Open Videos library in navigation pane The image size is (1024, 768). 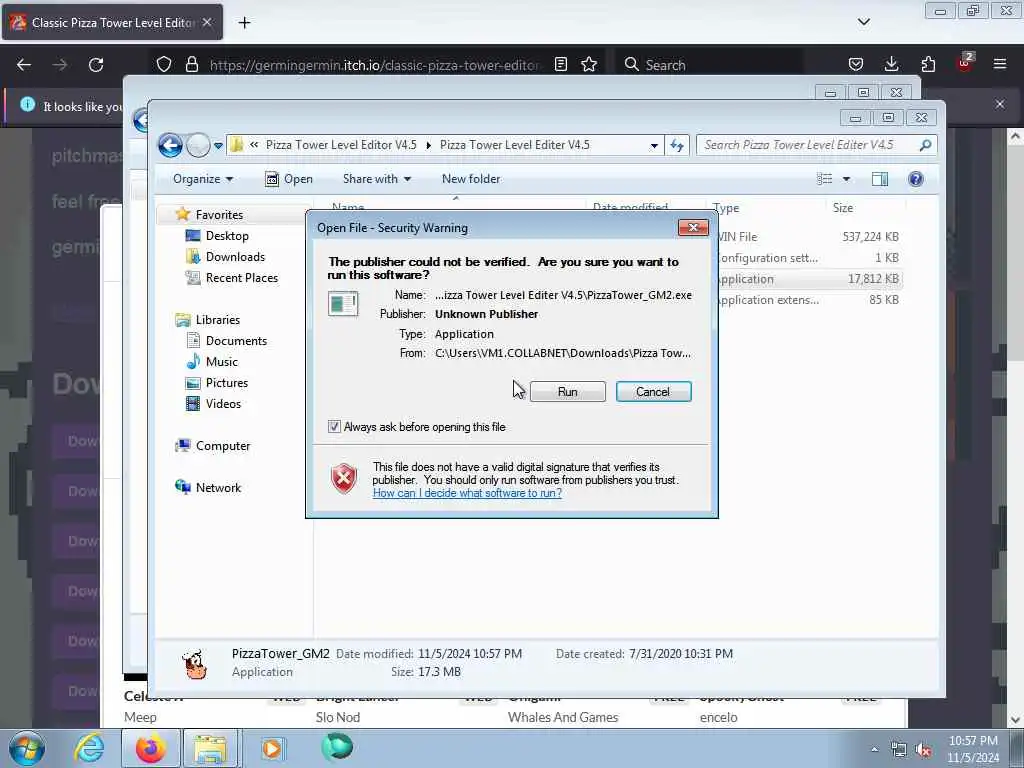click(x=223, y=404)
